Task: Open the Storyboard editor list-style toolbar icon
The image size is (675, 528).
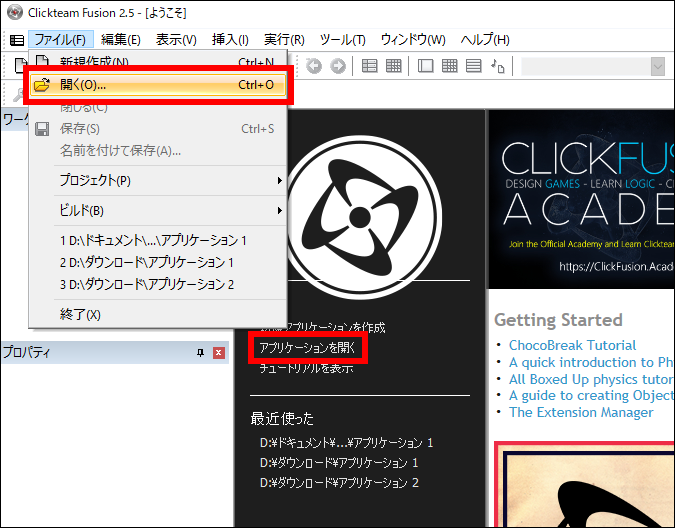Action: click(x=369, y=66)
